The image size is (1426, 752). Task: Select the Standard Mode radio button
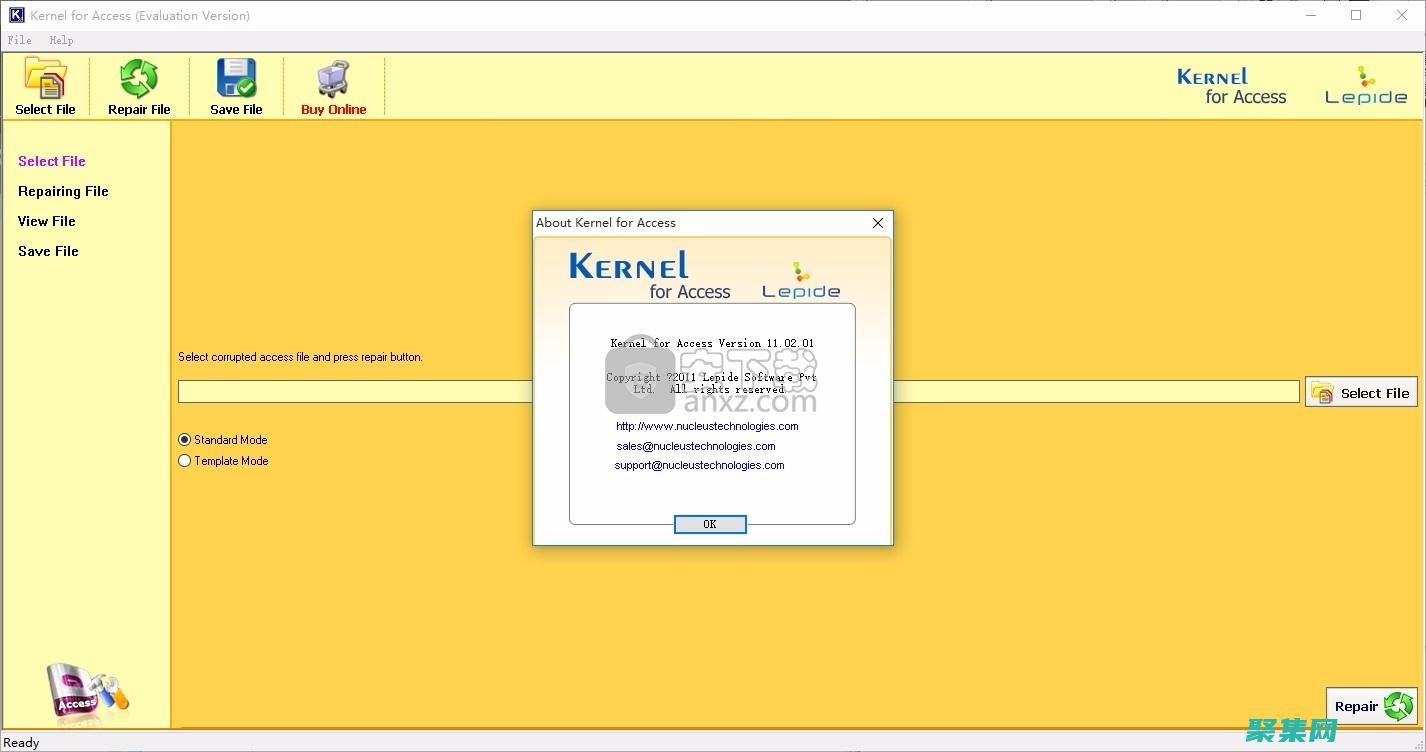(184, 440)
